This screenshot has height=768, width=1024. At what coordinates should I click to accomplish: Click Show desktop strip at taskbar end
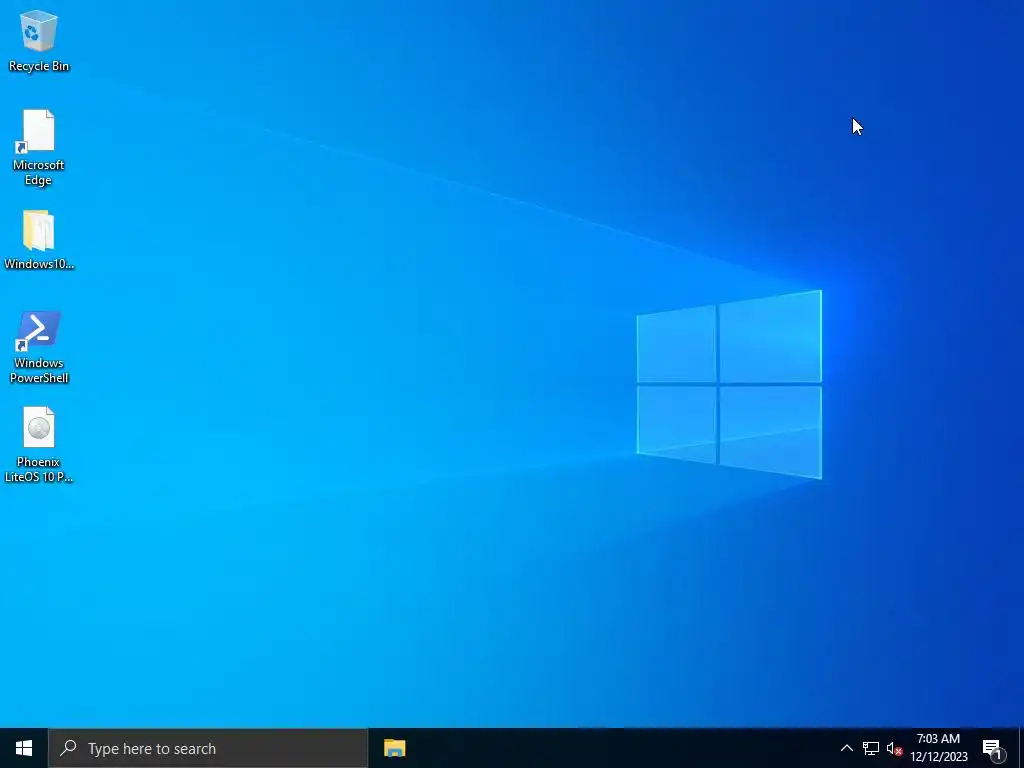[x=1021, y=748]
